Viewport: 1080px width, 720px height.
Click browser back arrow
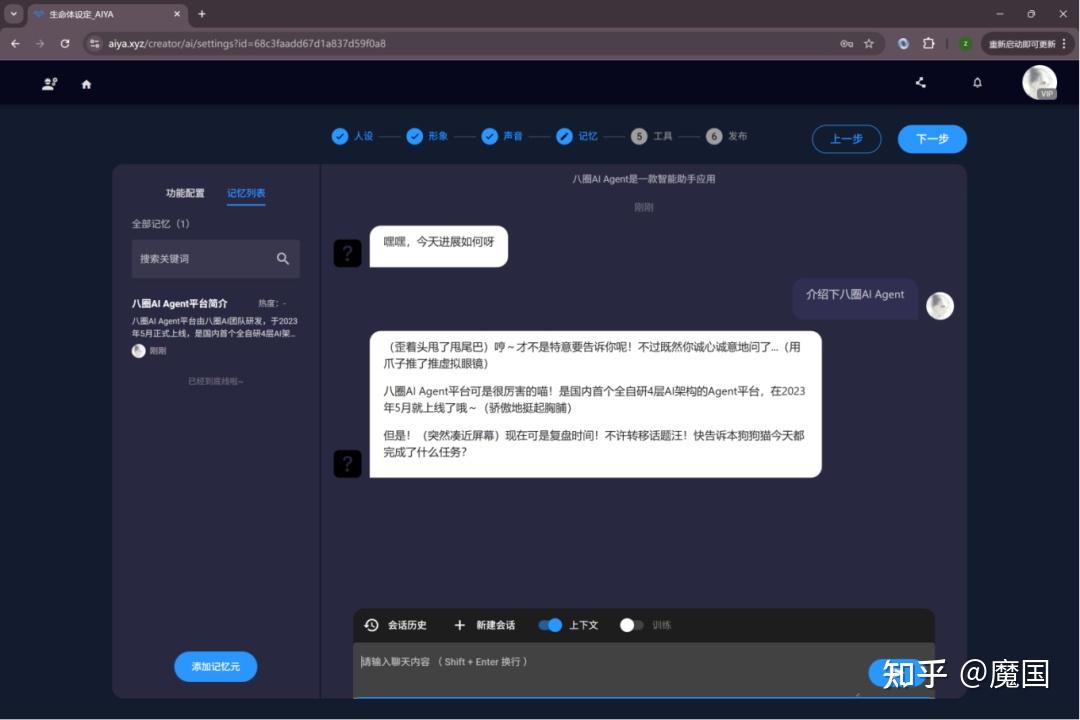(15, 43)
